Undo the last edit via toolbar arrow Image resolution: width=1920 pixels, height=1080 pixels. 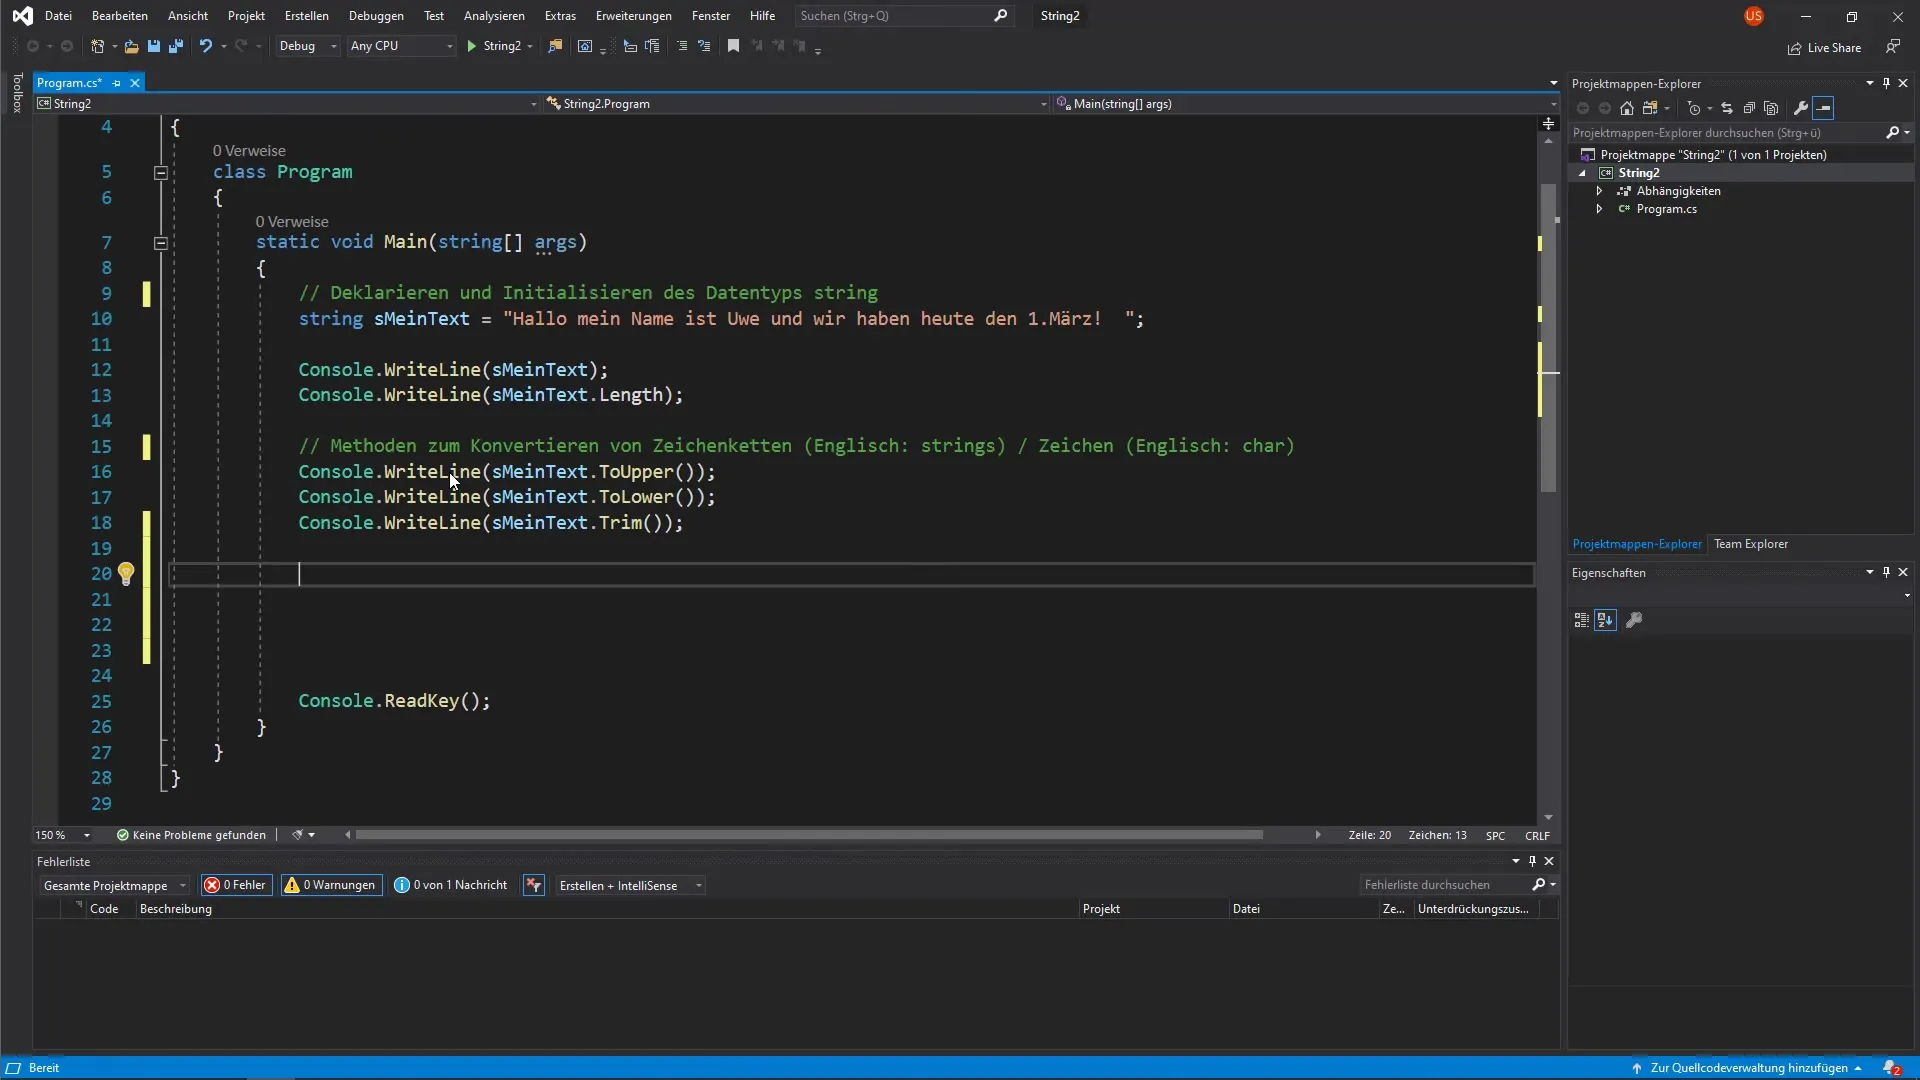coord(205,46)
